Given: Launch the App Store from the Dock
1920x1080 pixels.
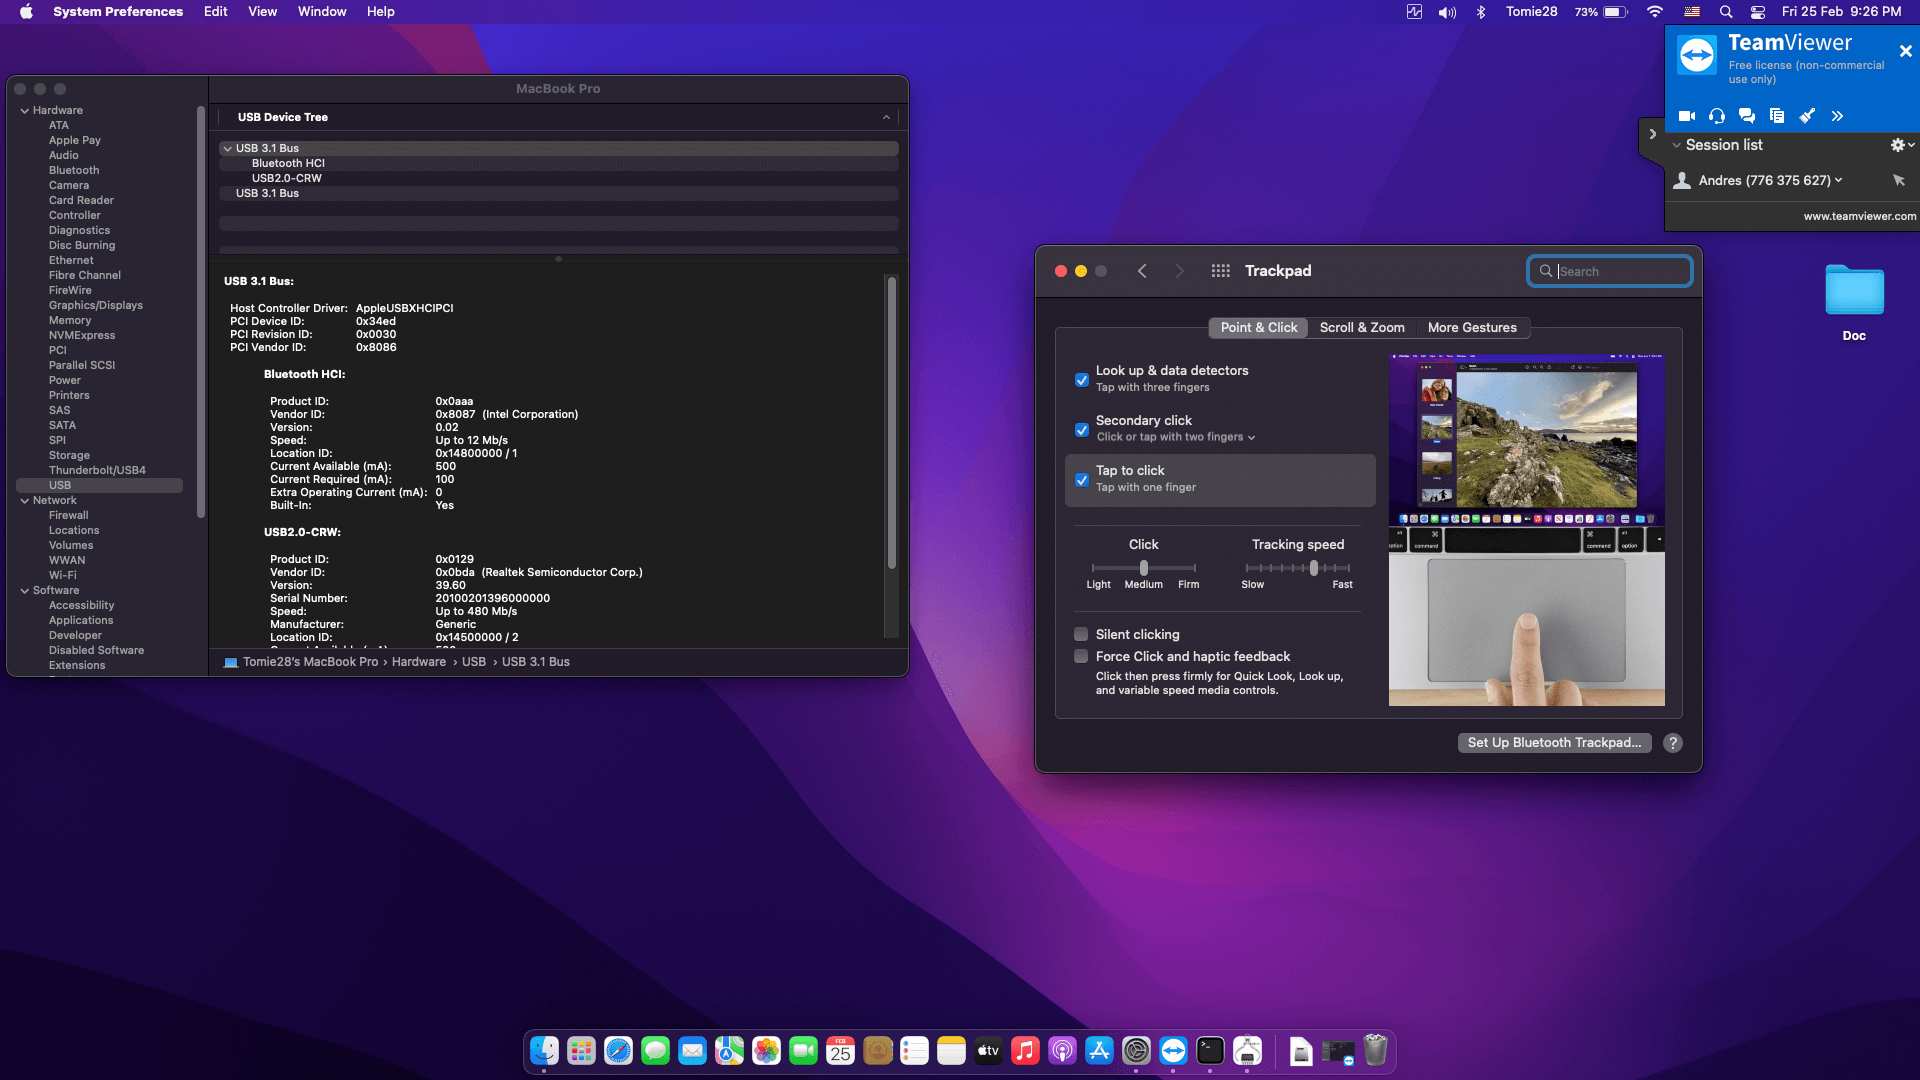Looking at the screenshot, I should [x=1099, y=1051].
